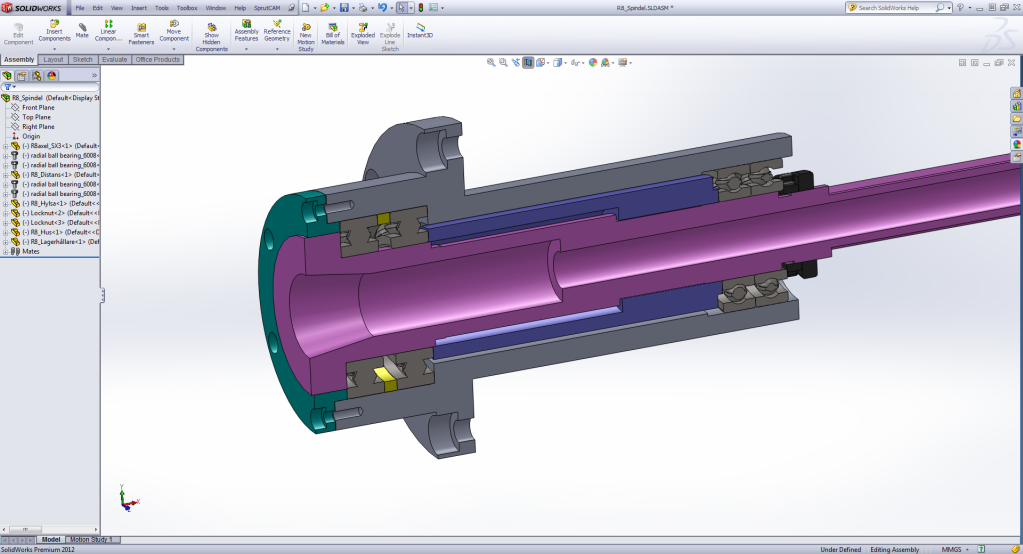Open the FeatureManager design tree tab
Screen dimensions: 1023x554
click(x=7, y=76)
